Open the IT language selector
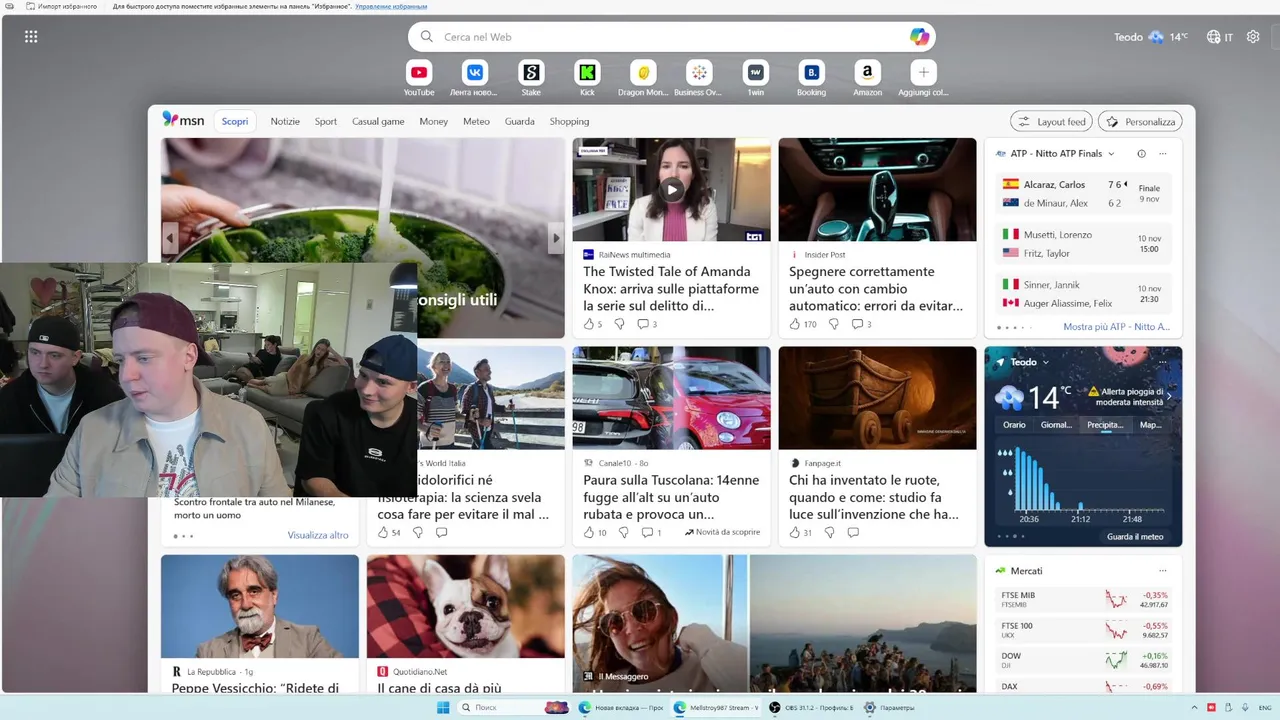 pos(1220,37)
